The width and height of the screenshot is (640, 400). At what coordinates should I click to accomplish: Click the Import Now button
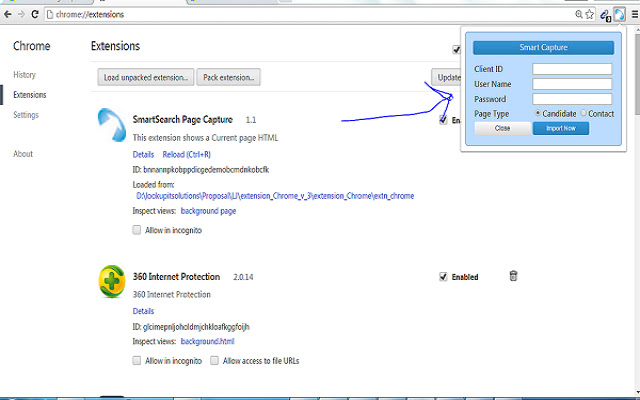pyautogui.click(x=561, y=128)
